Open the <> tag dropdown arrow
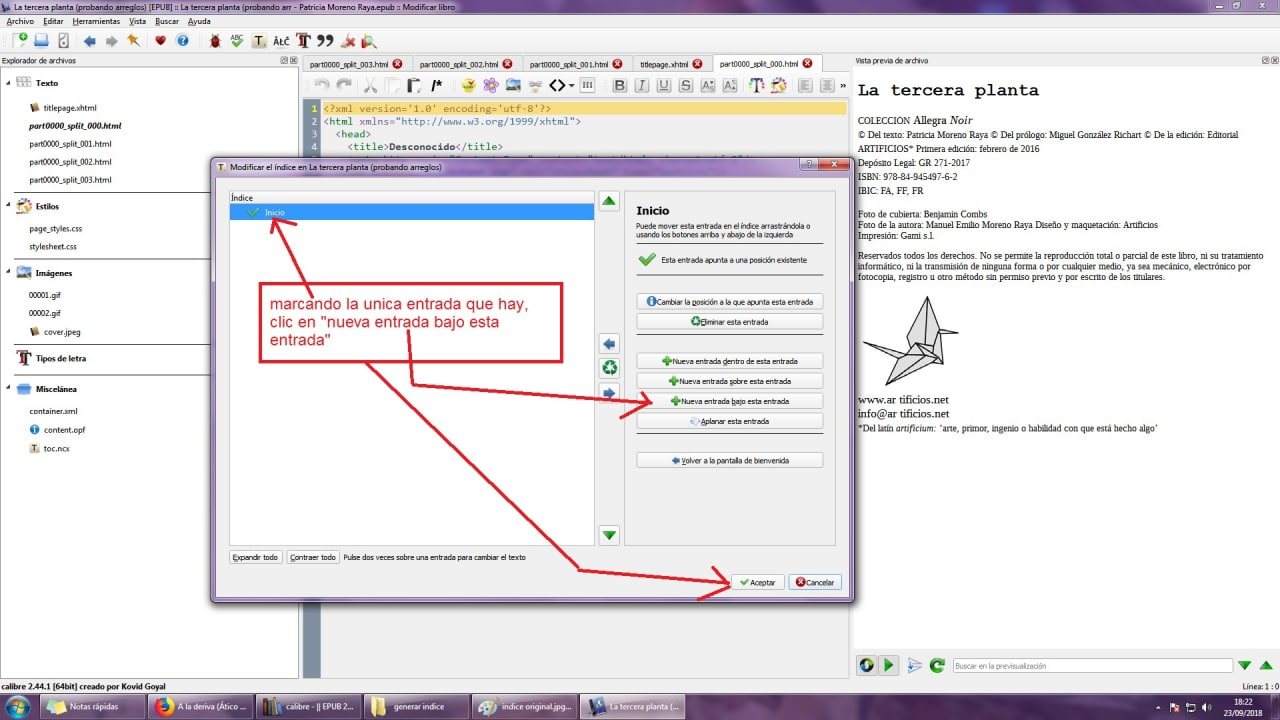Image resolution: width=1280 pixels, height=720 pixels. 571,86
